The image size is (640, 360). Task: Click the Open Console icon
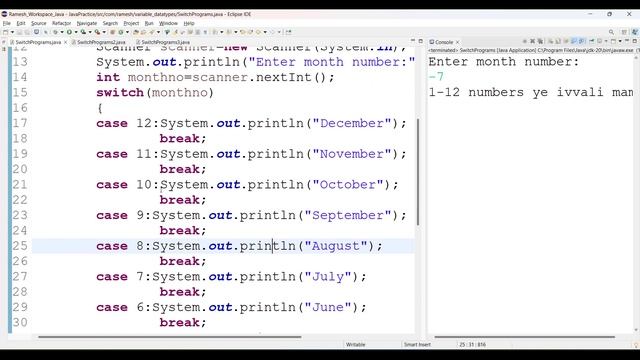click(613, 41)
